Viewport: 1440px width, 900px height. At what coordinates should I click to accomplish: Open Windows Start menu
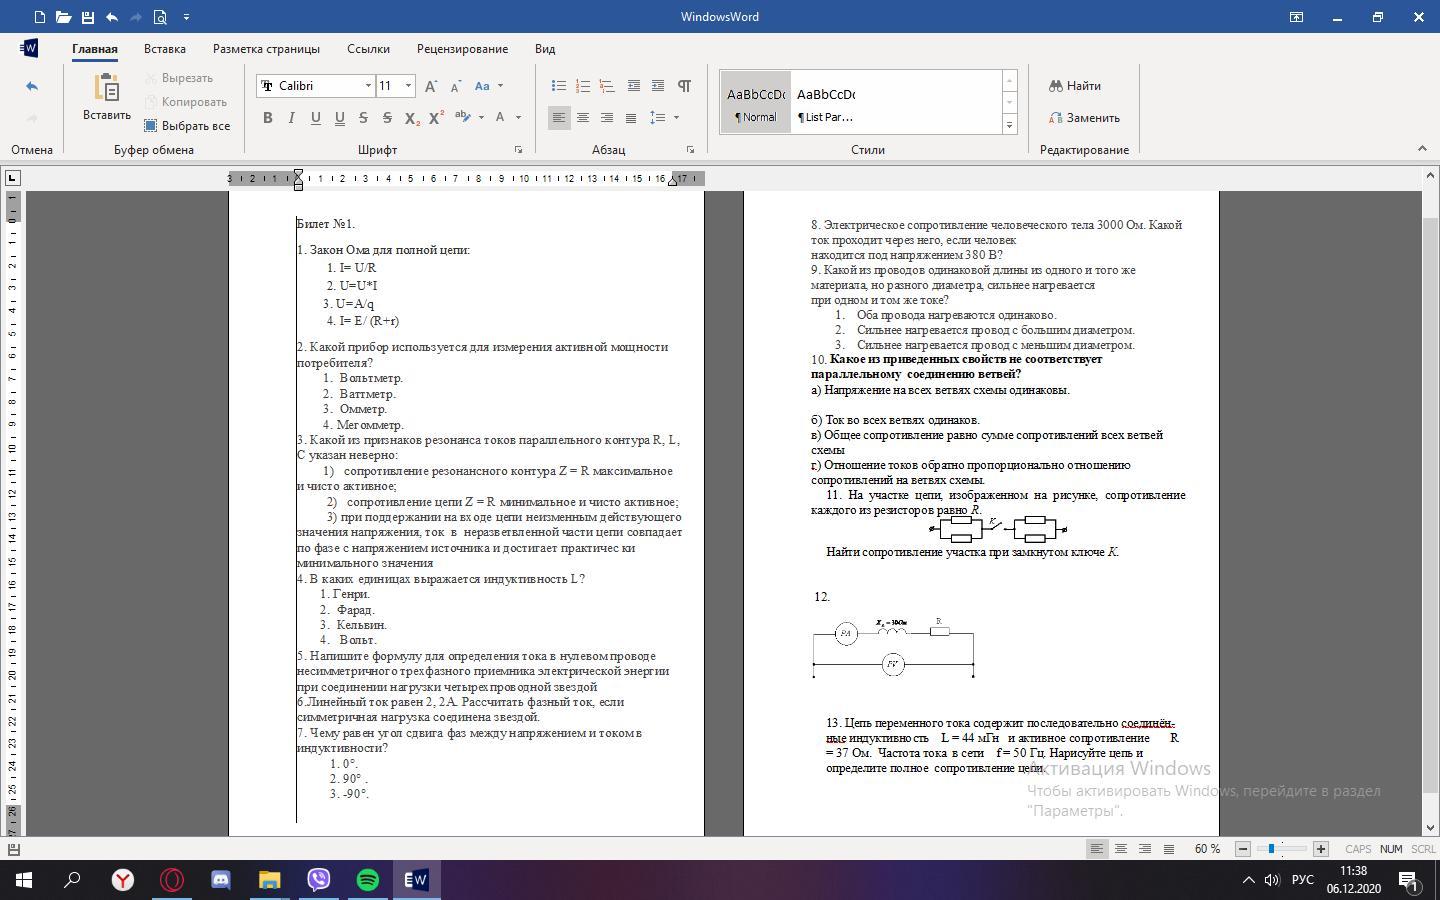click(24, 880)
